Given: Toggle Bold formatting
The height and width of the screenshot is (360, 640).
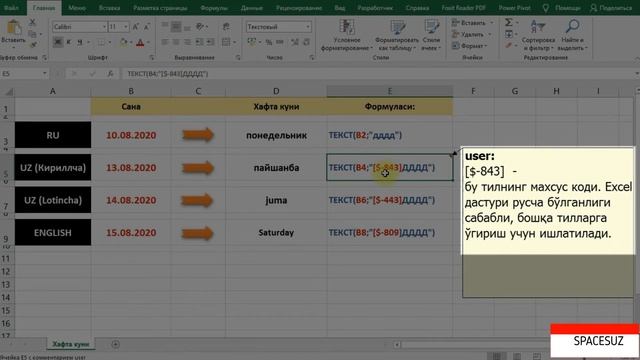Looking at the screenshot, I should point(58,42).
